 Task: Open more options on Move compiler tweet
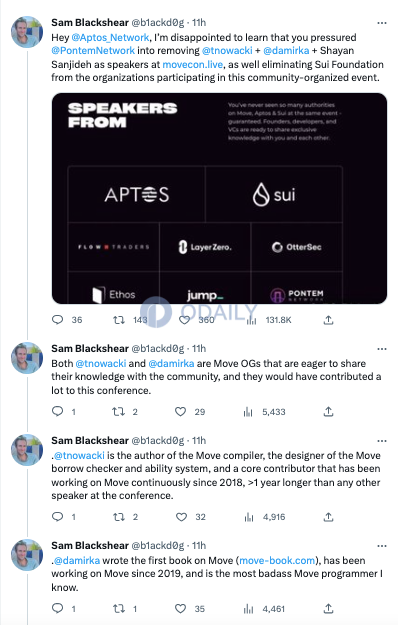(x=382, y=441)
